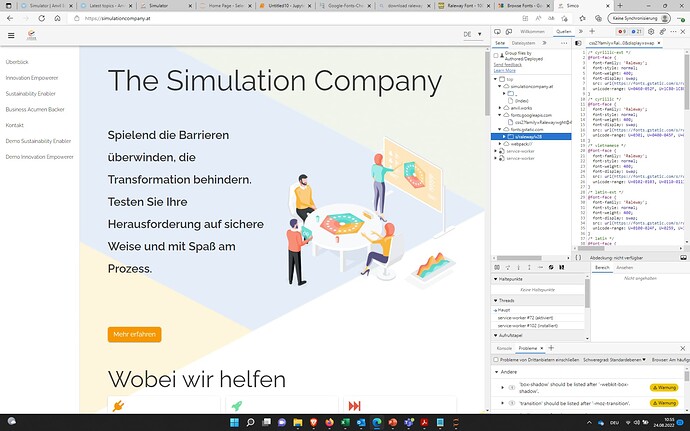This screenshot has width=690, height=431.
Task: Open the DE language dropdown
Action: tap(473, 34)
